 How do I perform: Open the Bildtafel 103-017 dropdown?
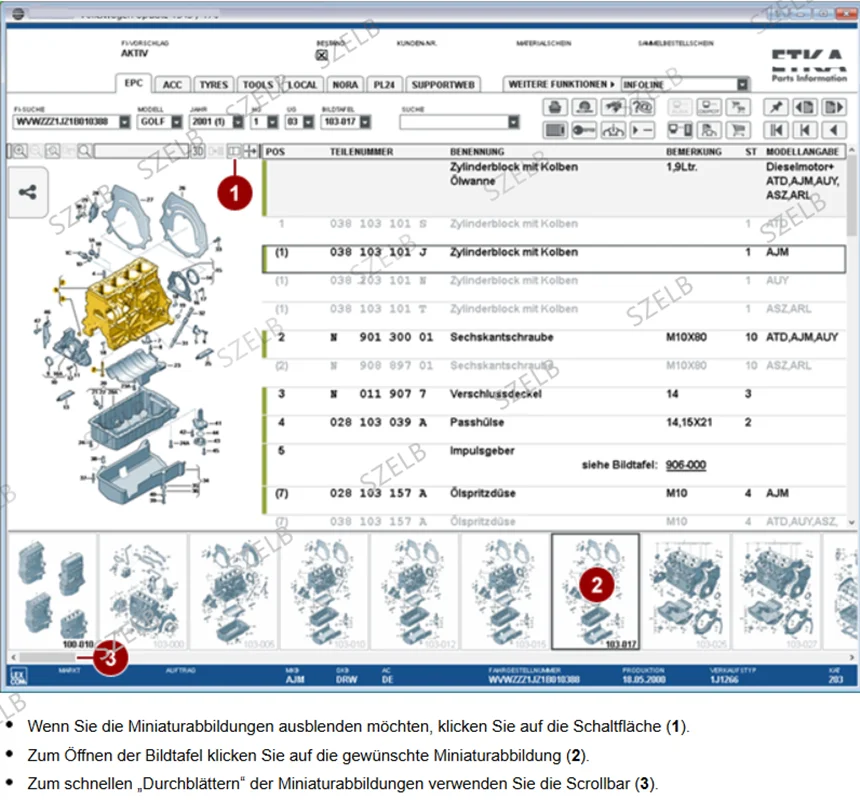click(x=365, y=122)
